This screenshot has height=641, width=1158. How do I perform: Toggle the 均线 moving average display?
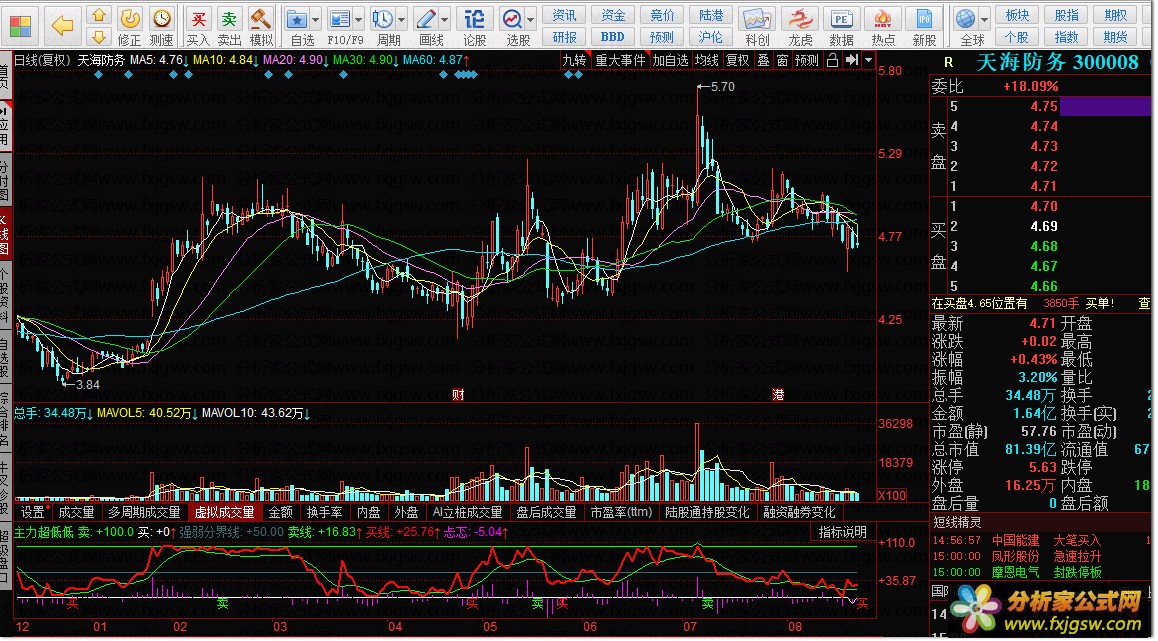pos(706,61)
